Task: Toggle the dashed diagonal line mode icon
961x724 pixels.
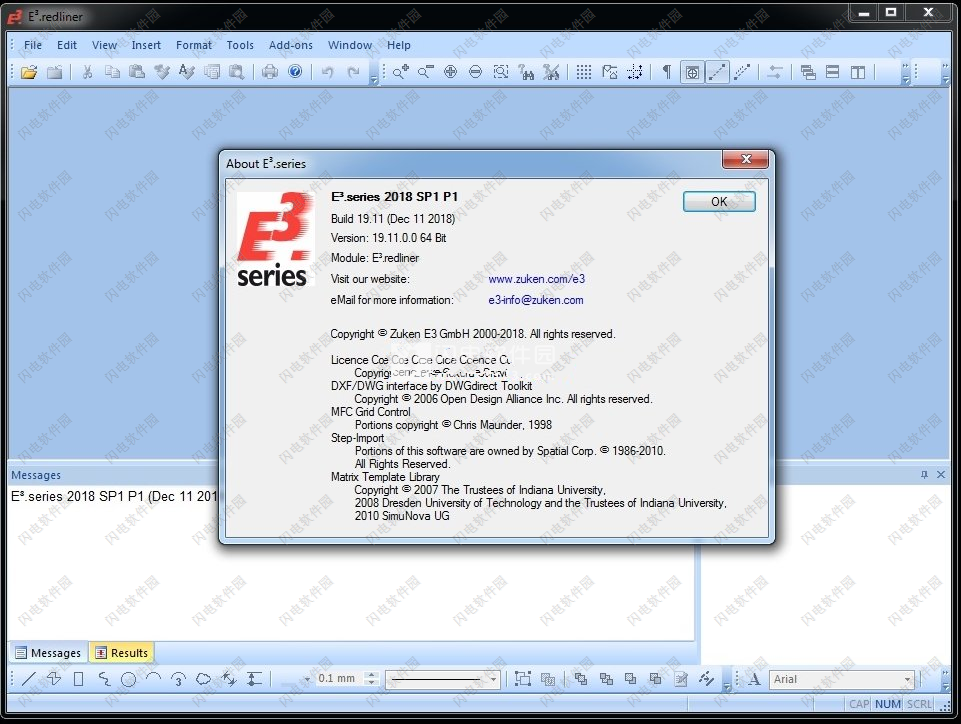Action: (742, 72)
